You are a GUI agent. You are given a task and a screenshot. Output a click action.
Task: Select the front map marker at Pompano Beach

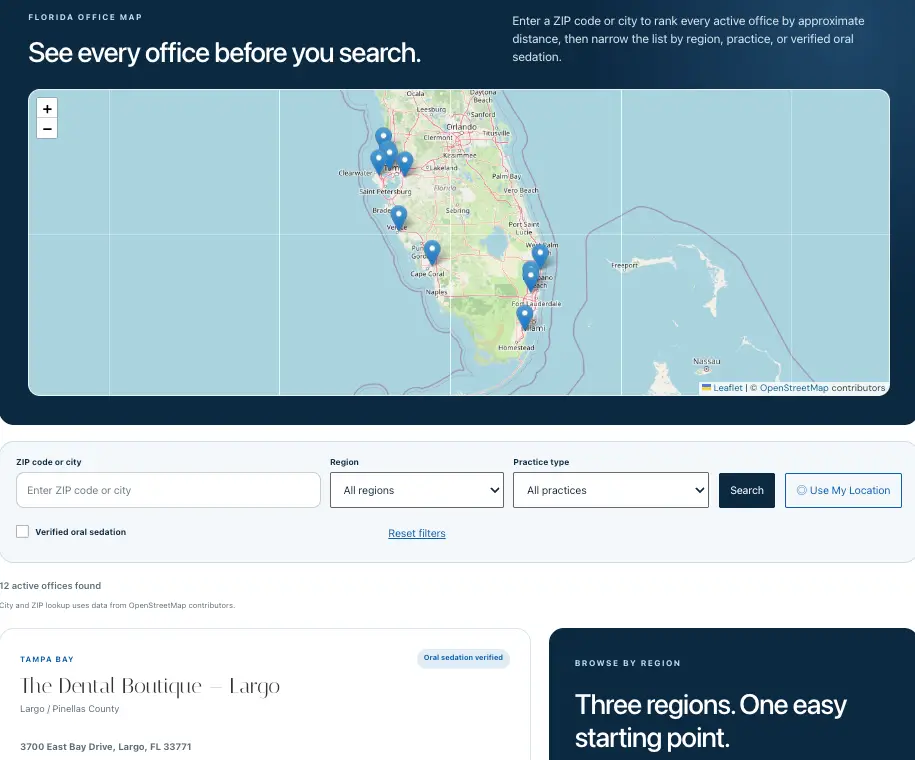coord(531,280)
